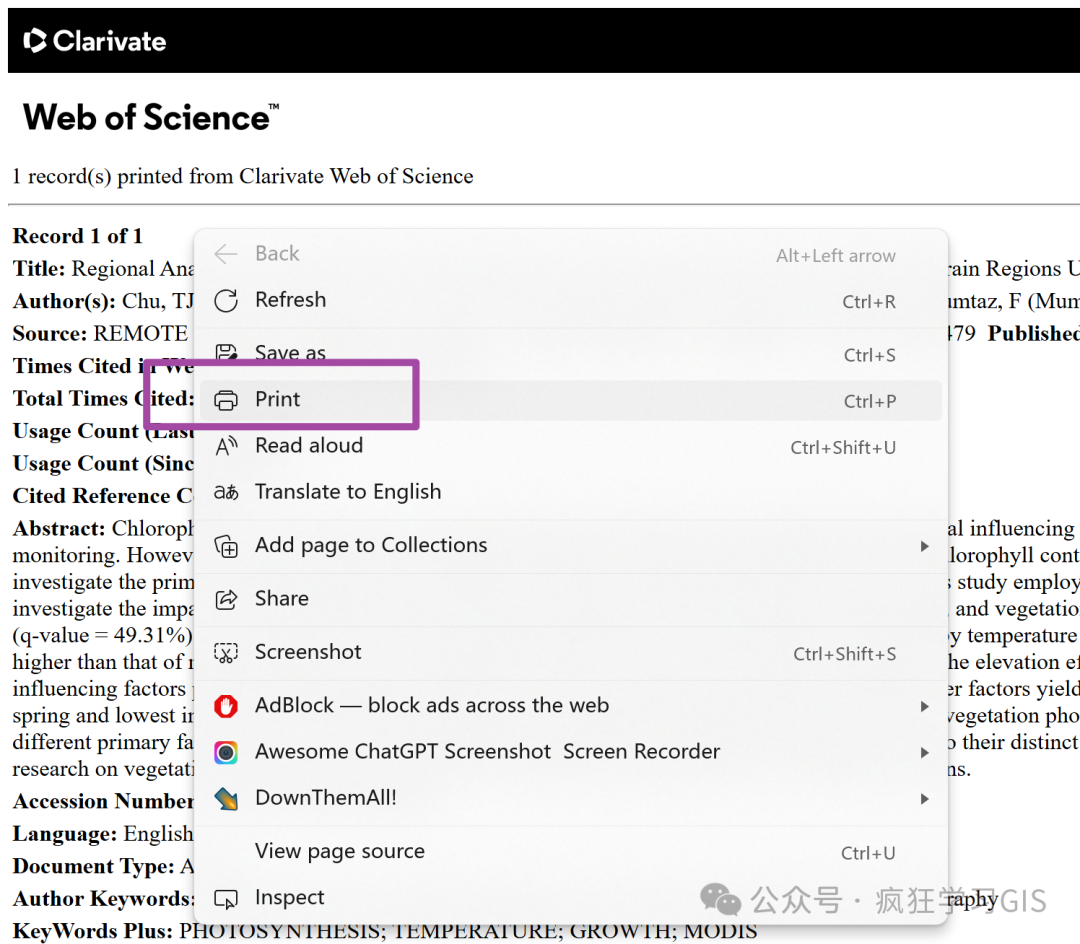
Task: Click the Screenshot scissors icon
Action: coord(226,652)
